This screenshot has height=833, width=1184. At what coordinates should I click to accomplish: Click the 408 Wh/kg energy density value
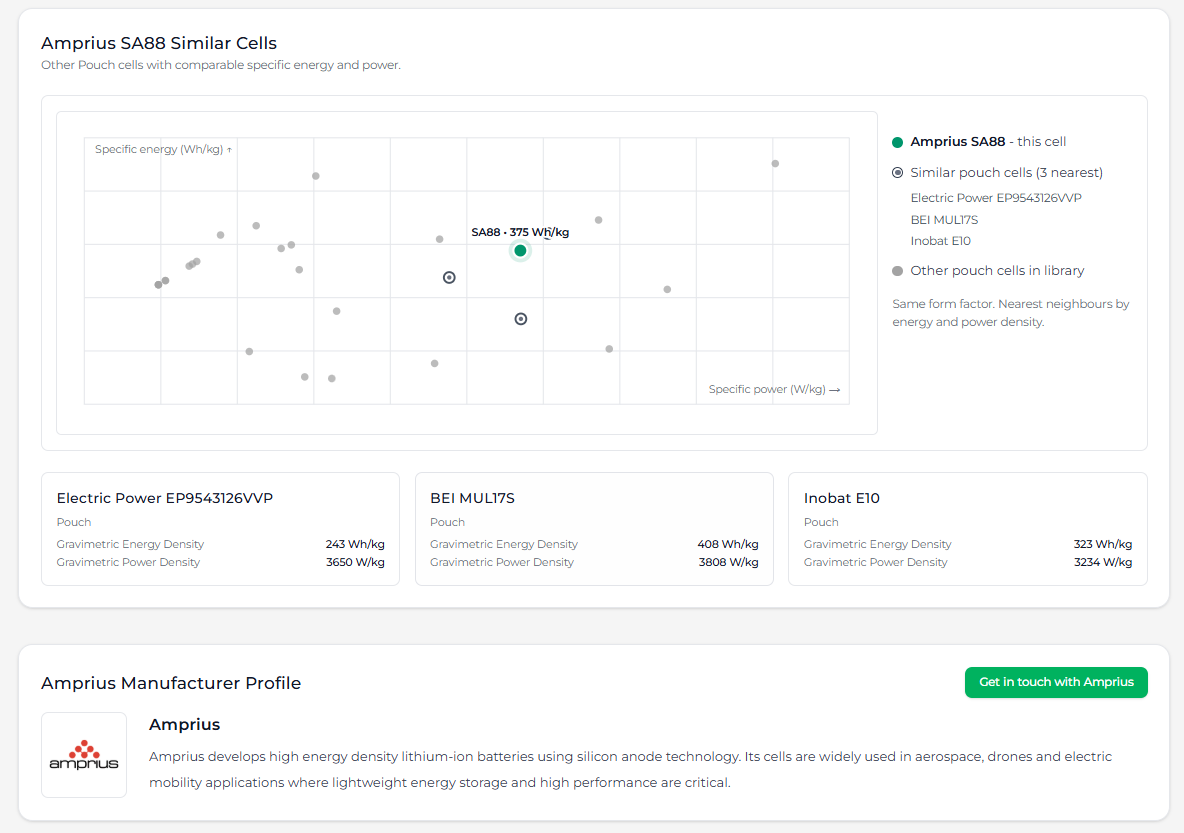coord(728,544)
